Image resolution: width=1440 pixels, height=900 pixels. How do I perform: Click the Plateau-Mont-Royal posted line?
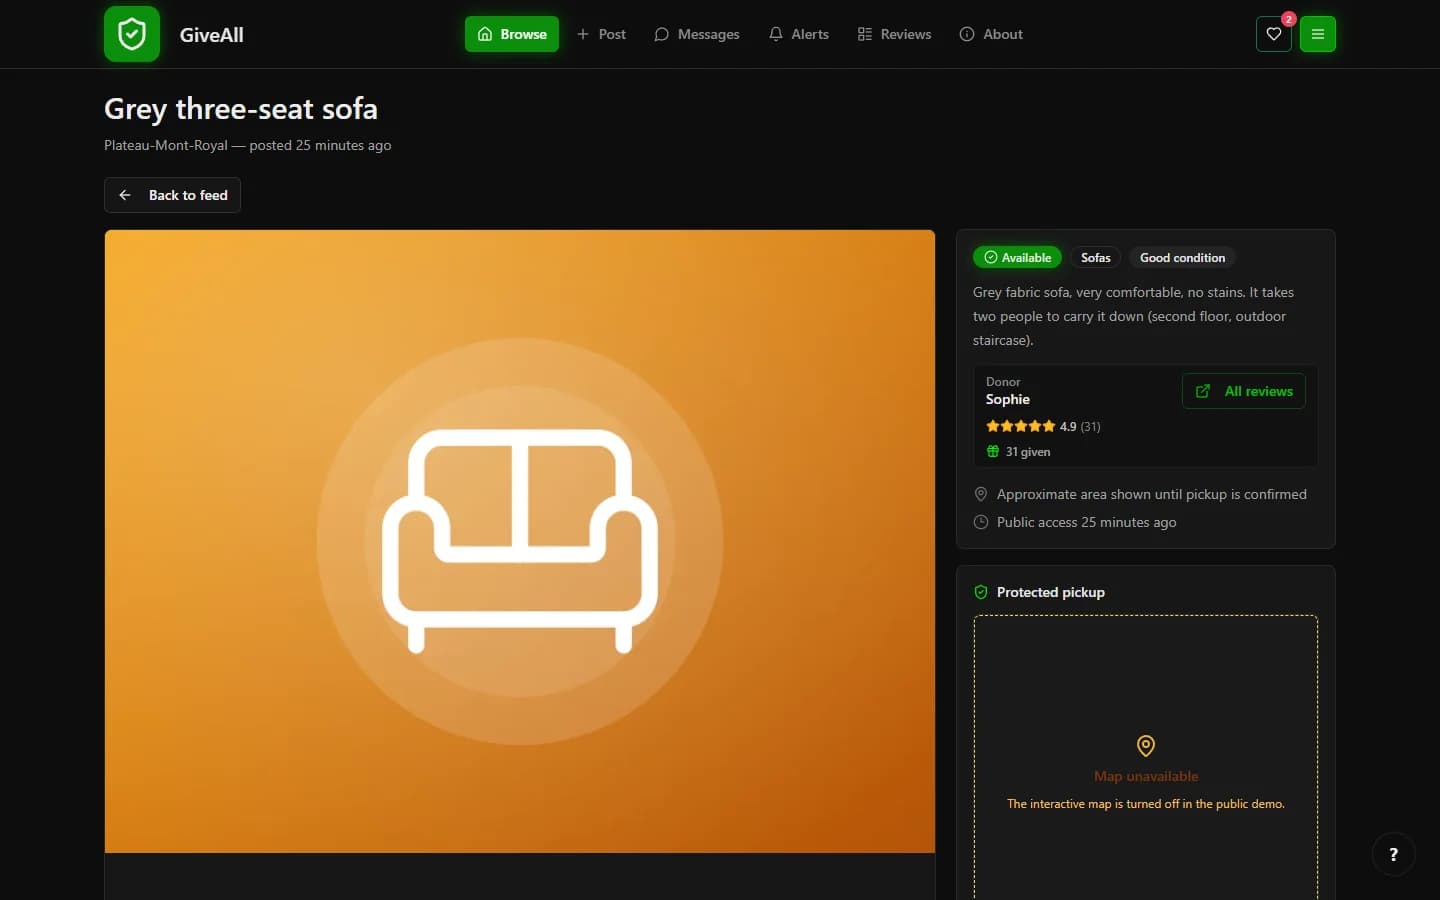click(248, 145)
